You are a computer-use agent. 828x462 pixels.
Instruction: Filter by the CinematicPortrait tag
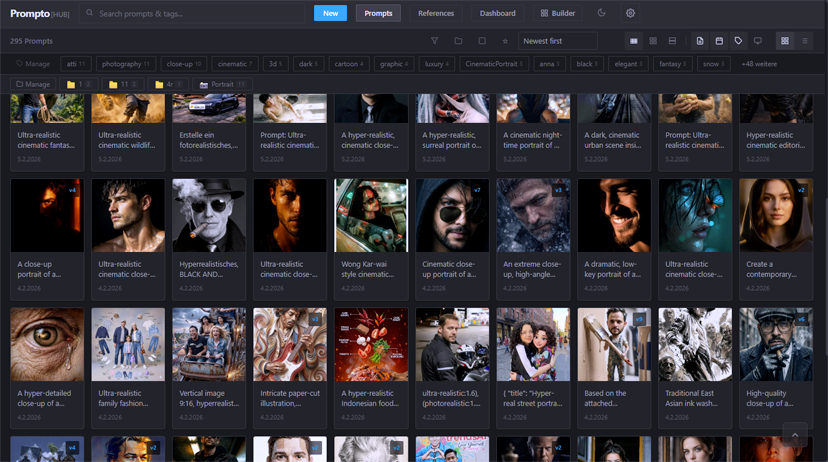pyautogui.click(x=494, y=64)
